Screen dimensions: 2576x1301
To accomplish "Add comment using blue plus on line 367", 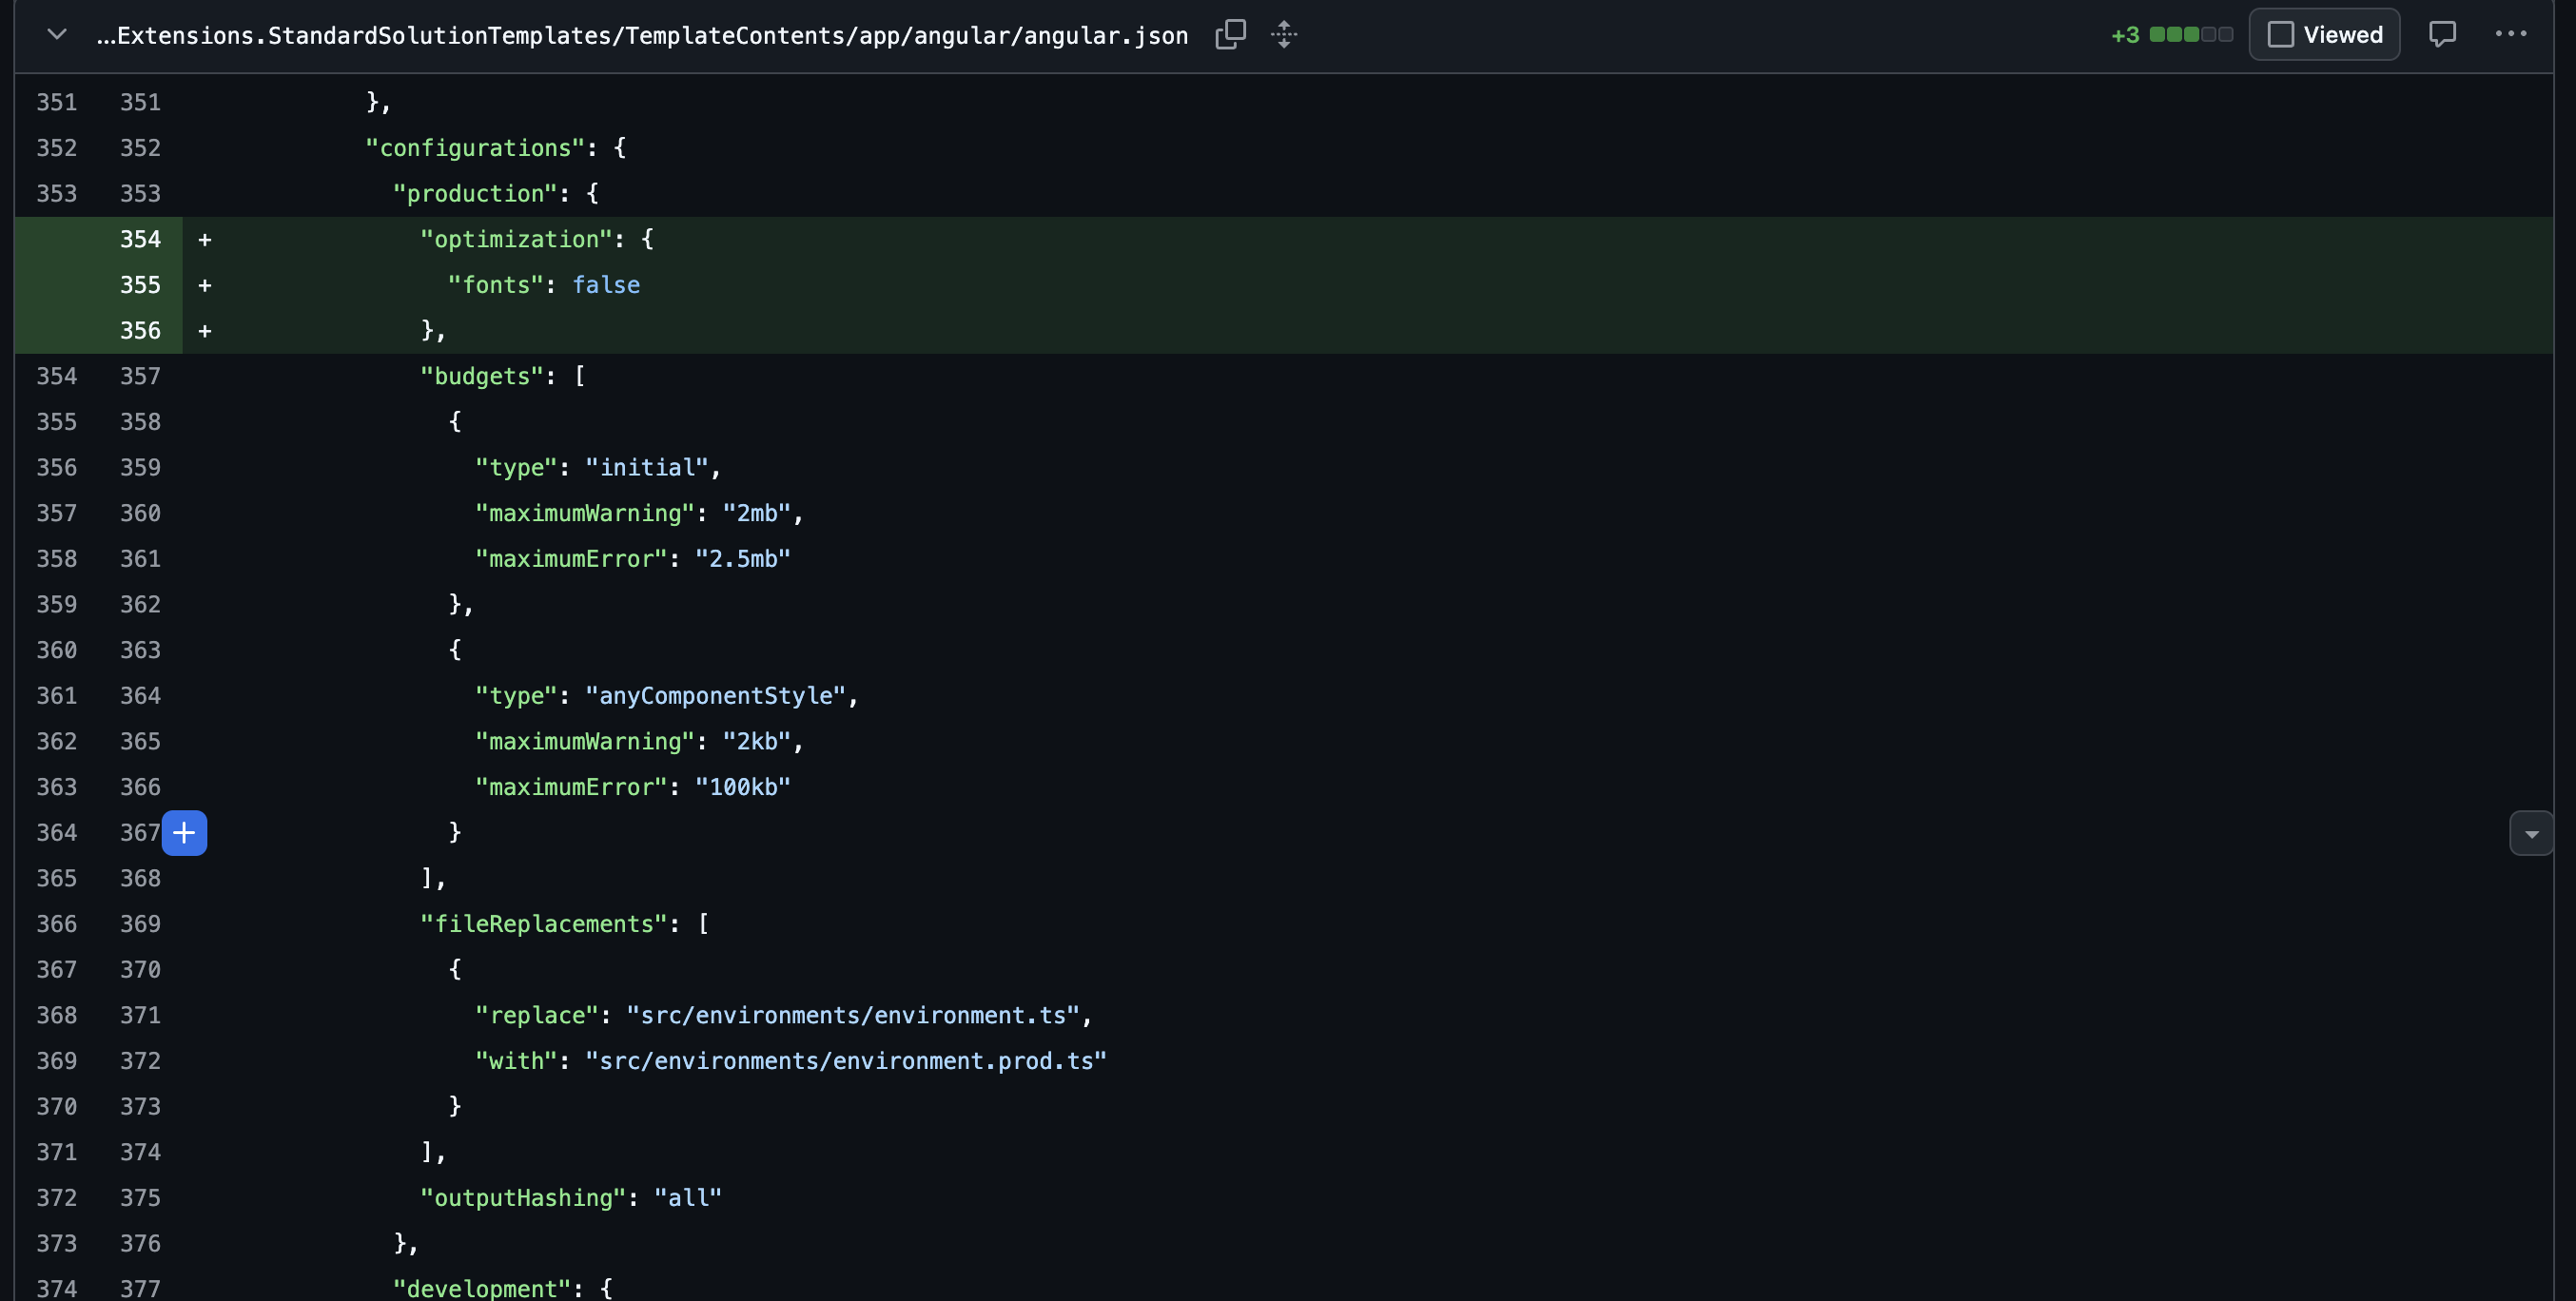I will click(x=185, y=833).
